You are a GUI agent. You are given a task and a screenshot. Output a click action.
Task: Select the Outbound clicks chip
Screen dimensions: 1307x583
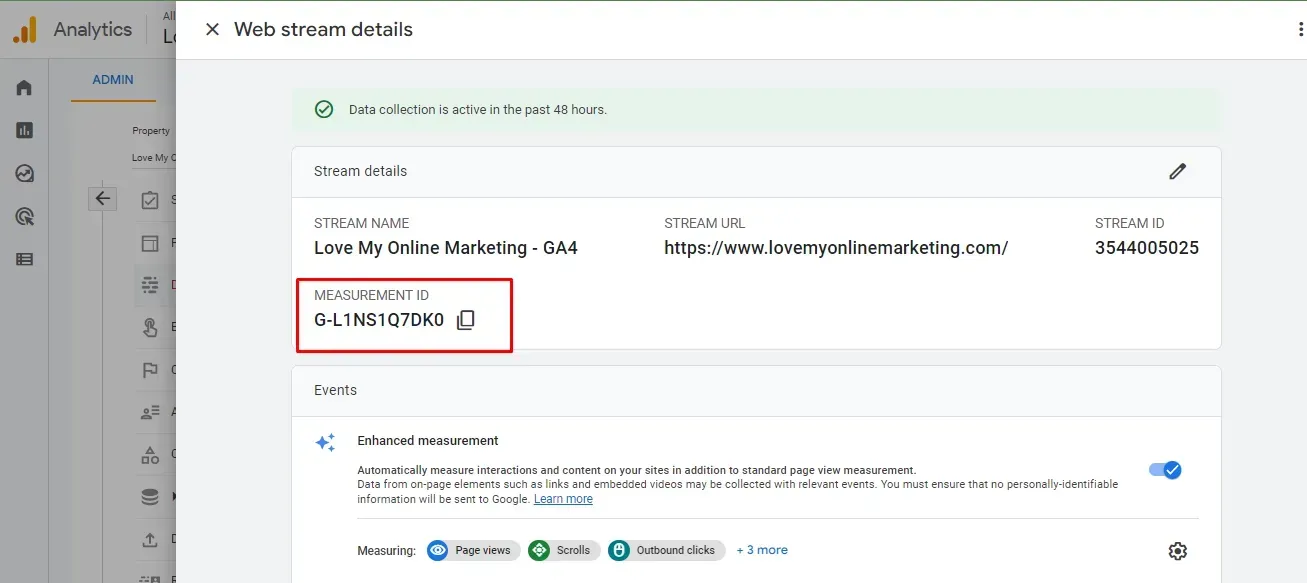click(x=666, y=550)
